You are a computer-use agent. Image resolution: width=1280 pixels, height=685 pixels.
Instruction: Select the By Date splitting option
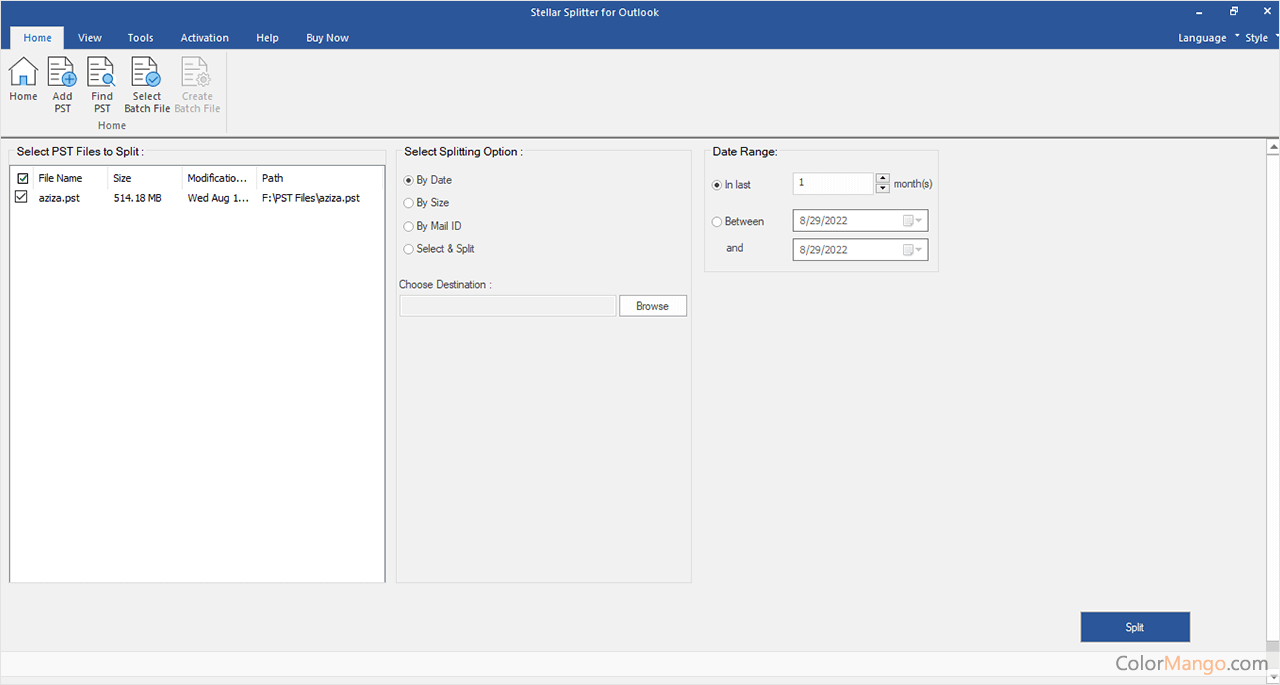click(x=427, y=180)
